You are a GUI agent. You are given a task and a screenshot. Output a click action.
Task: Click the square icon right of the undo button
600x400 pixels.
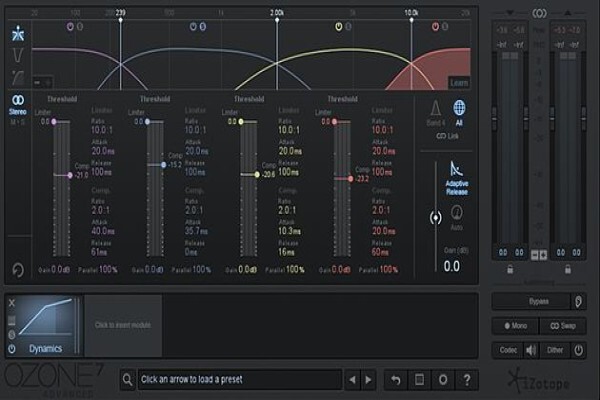[419, 380]
